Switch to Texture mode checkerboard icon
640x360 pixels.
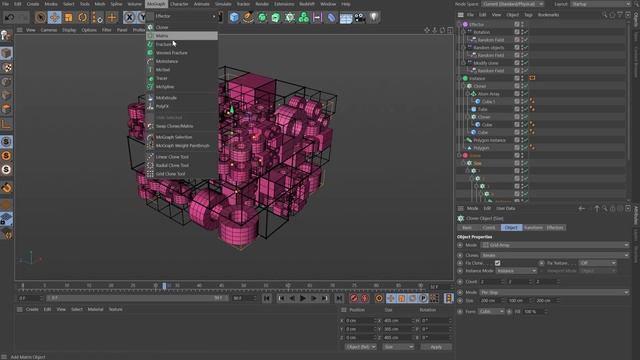[x=6, y=68]
